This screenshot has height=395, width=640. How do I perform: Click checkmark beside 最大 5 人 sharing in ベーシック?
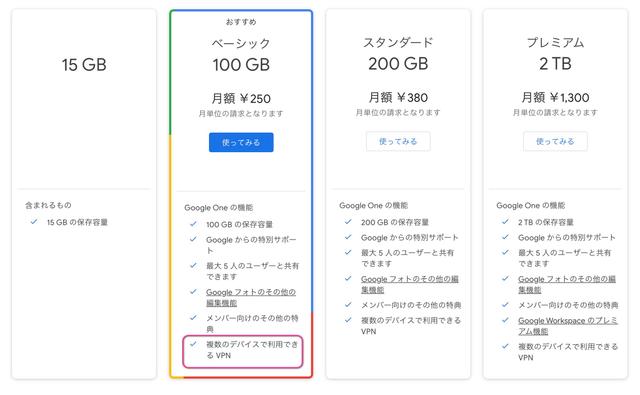[x=193, y=265]
